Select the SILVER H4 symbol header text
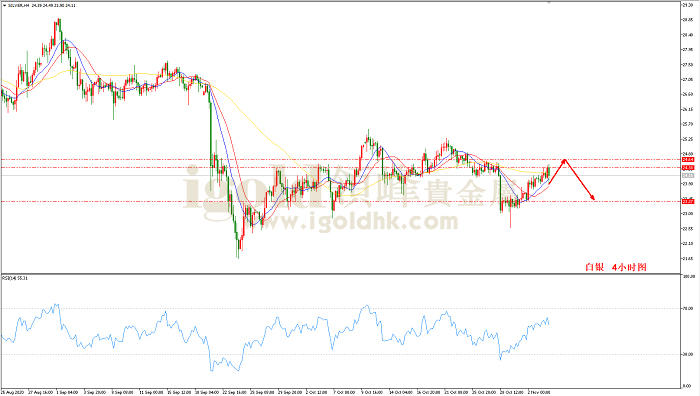This screenshot has height=396, width=700. pyautogui.click(x=18, y=5)
